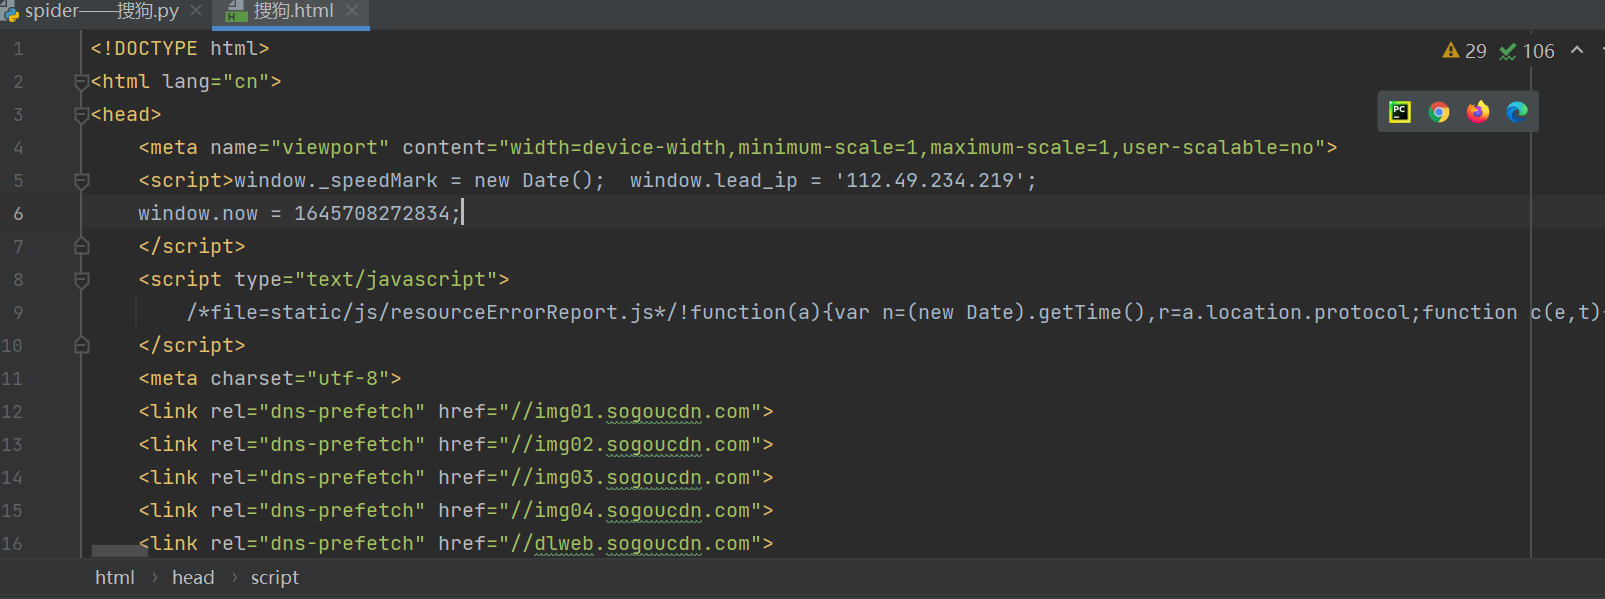The height and width of the screenshot is (599, 1605).
Task: Fold the closing script marker line 10
Action: click(82, 346)
